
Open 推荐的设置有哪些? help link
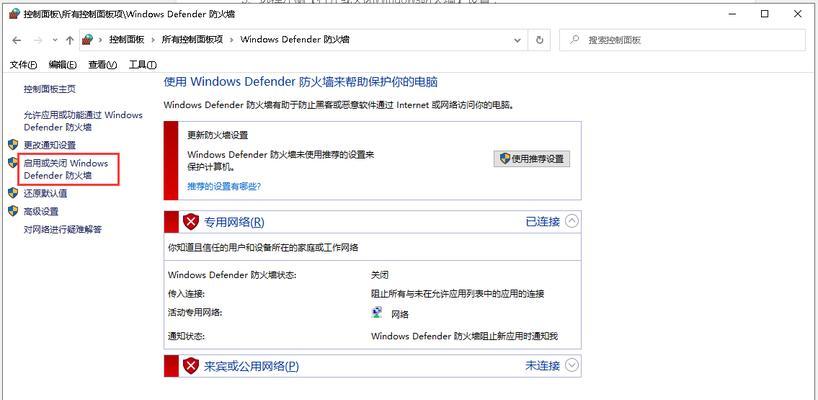(x=224, y=186)
